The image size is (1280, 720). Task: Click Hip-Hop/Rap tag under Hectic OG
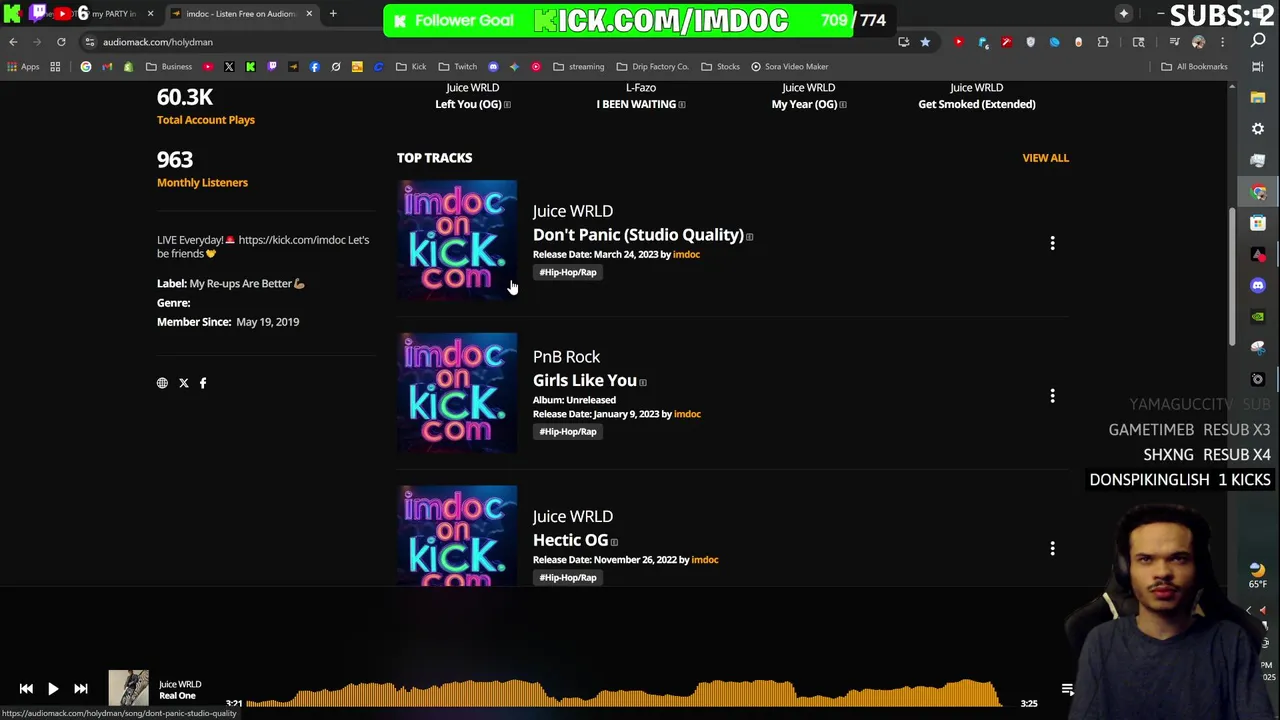point(567,577)
